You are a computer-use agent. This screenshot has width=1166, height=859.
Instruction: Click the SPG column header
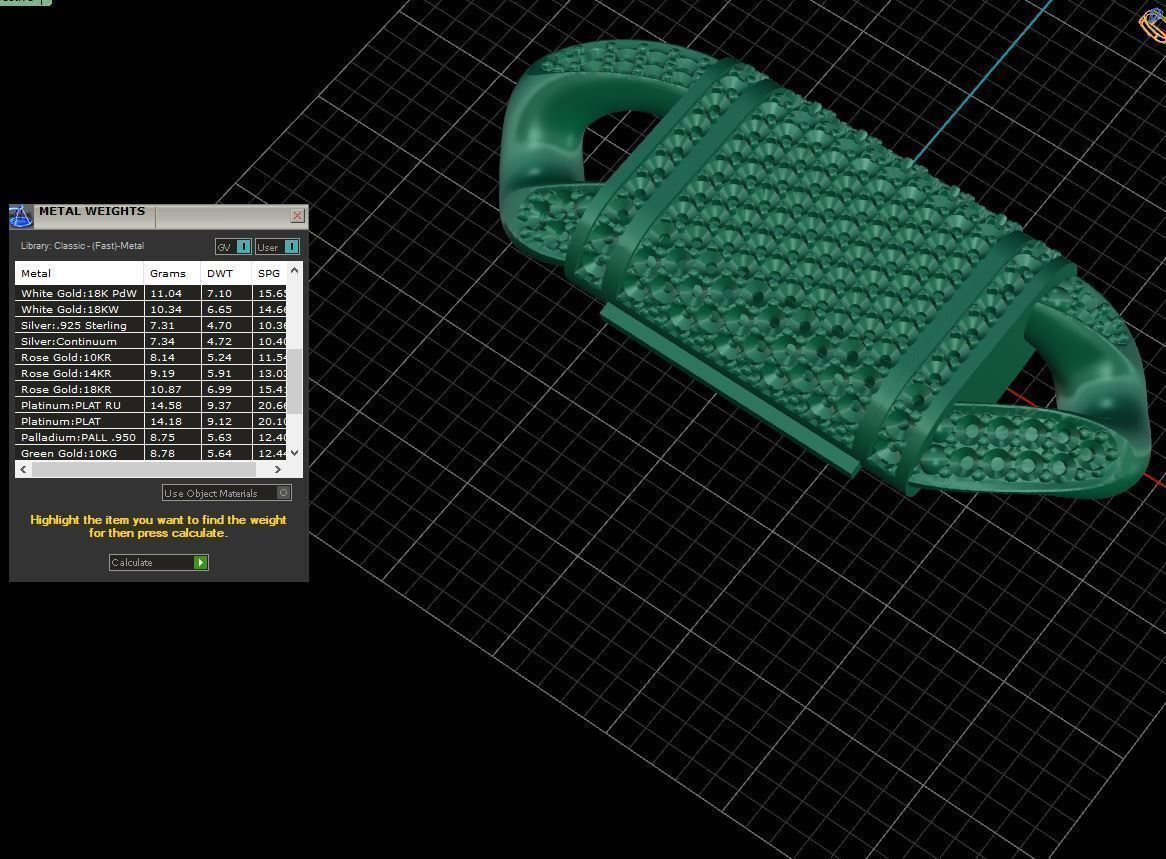[x=269, y=273]
